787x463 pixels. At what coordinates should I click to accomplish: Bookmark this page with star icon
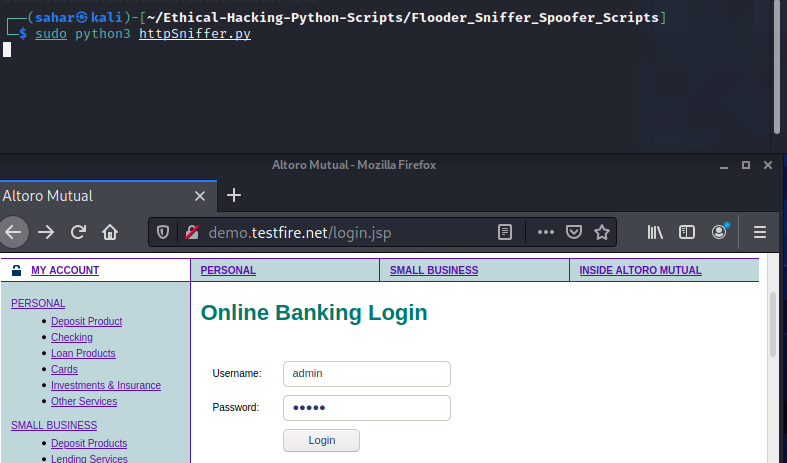602,232
